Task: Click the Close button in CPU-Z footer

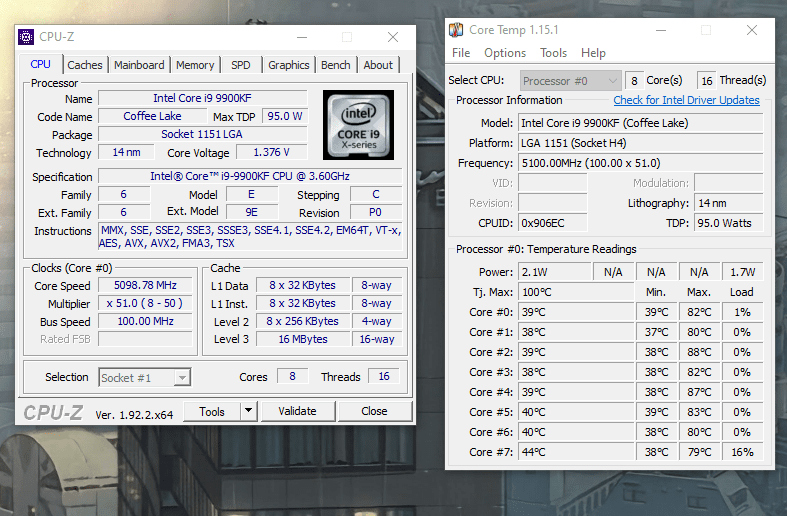Action: coord(374,412)
